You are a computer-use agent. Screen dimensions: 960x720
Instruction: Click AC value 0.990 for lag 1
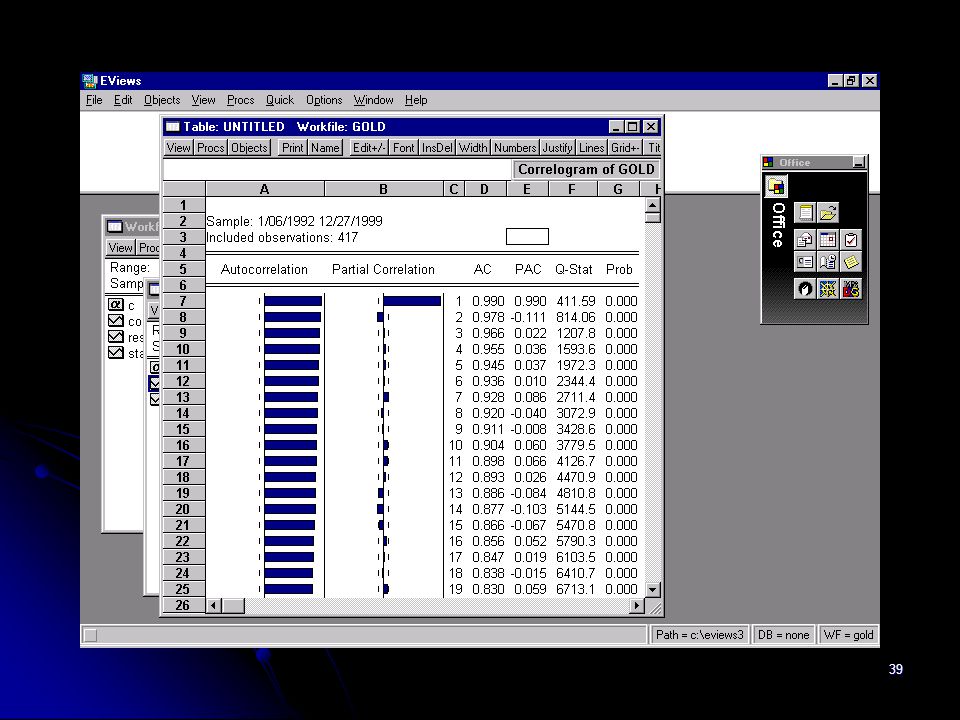pos(488,301)
